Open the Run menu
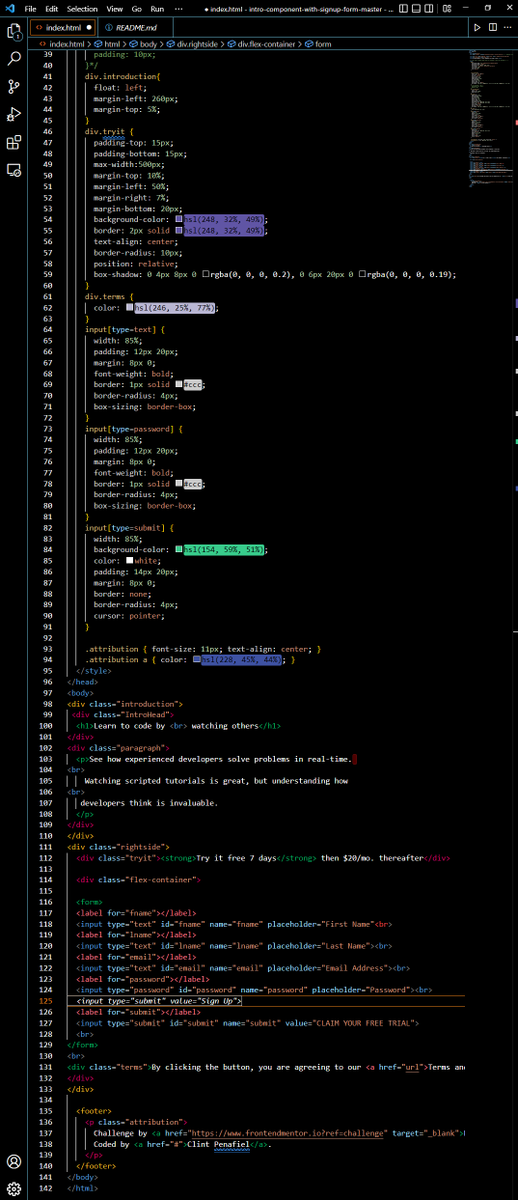 click(156, 8)
